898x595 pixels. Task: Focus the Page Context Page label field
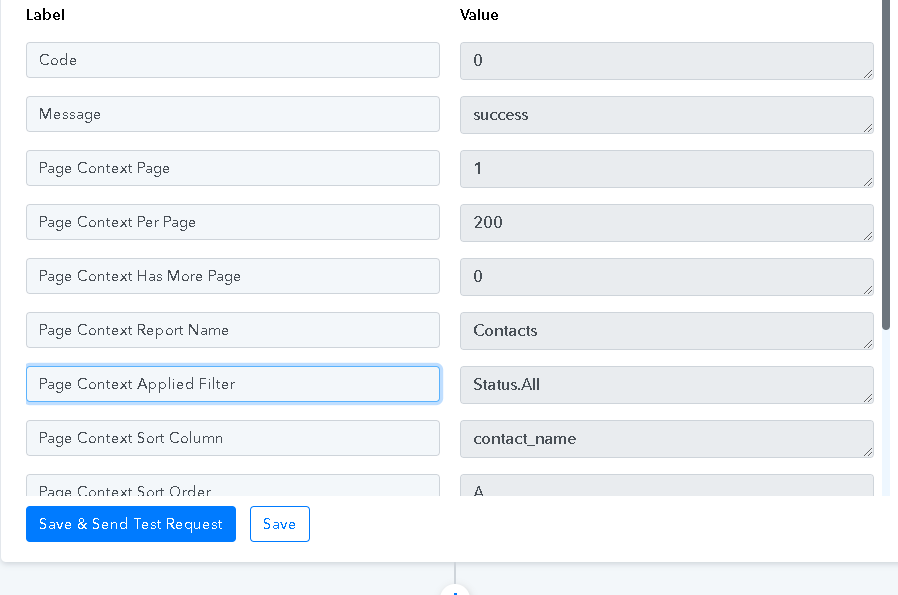click(x=233, y=168)
